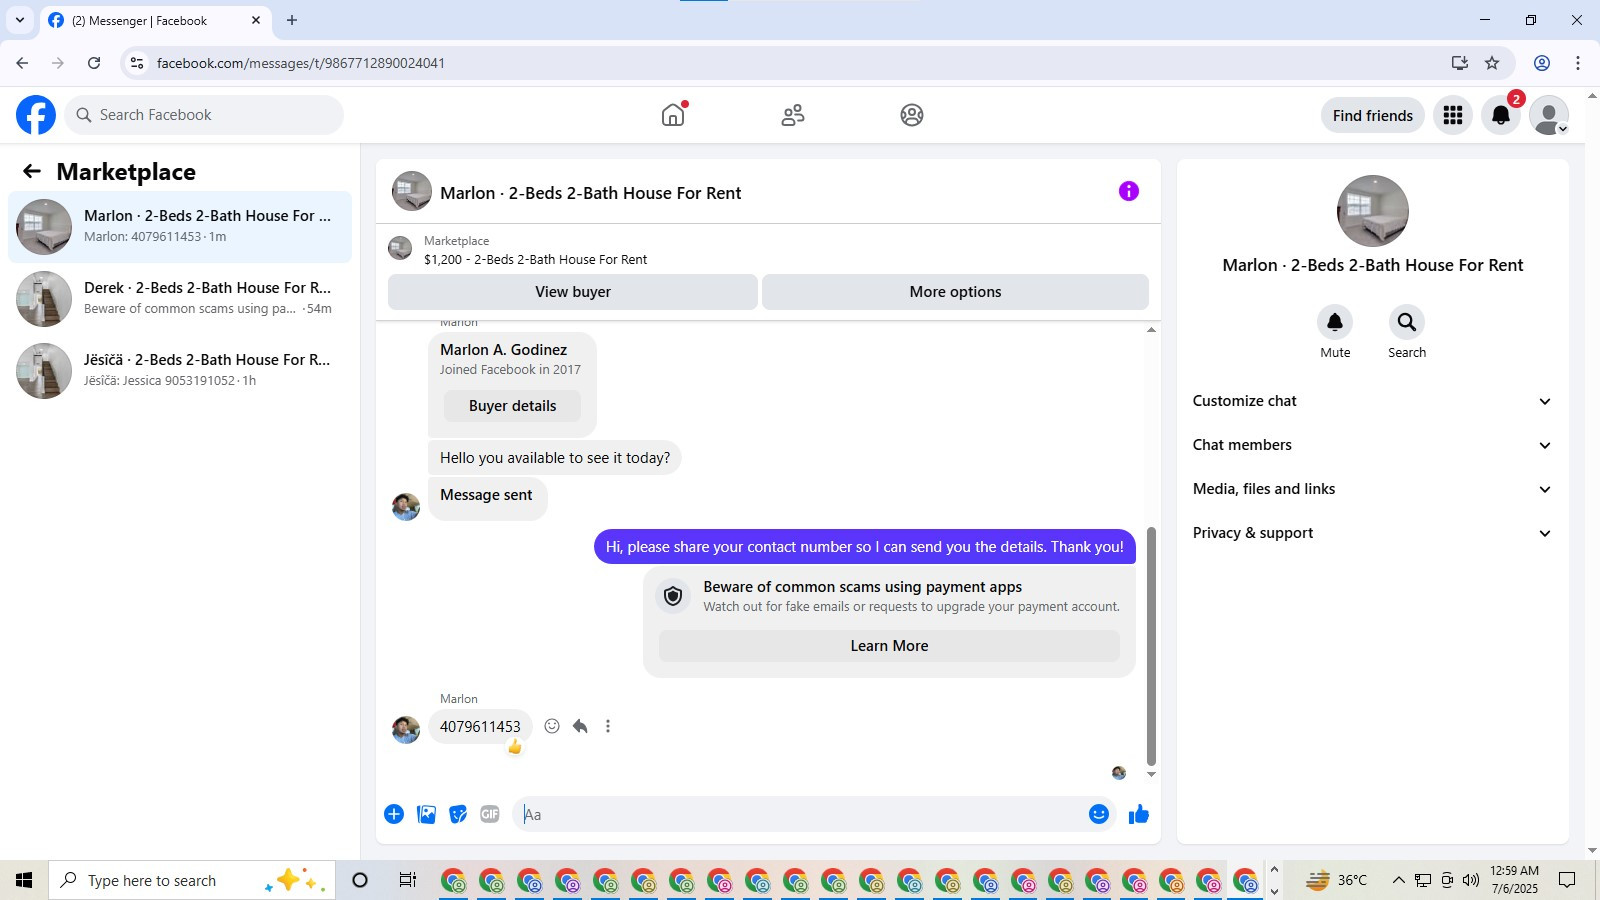
Task: Open more actions plus icon in composer
Action: 394,814
